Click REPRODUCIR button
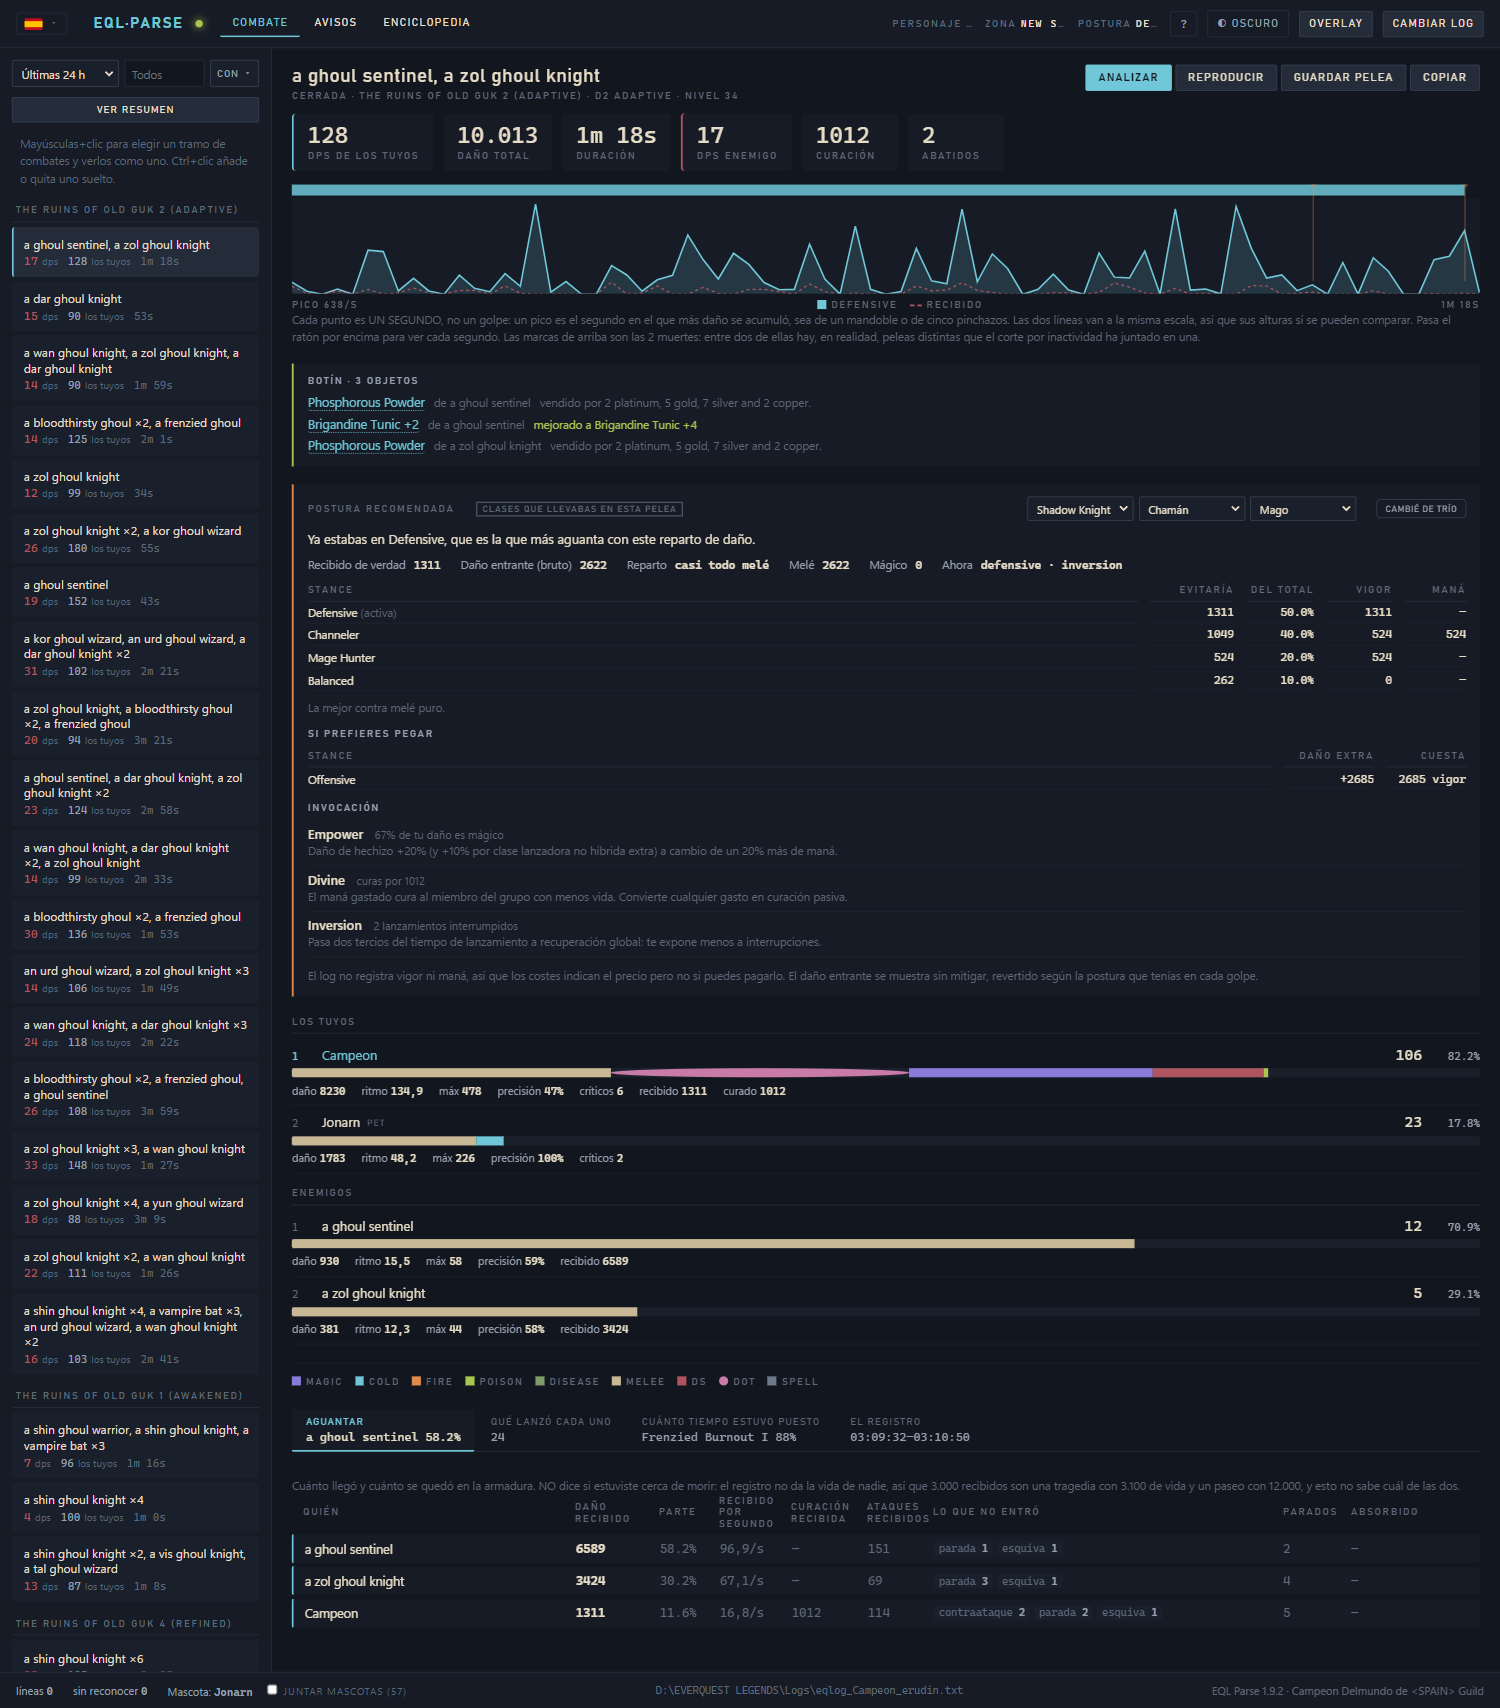The width and height of the screenshot is (1500, 1708). [1225, 77]
